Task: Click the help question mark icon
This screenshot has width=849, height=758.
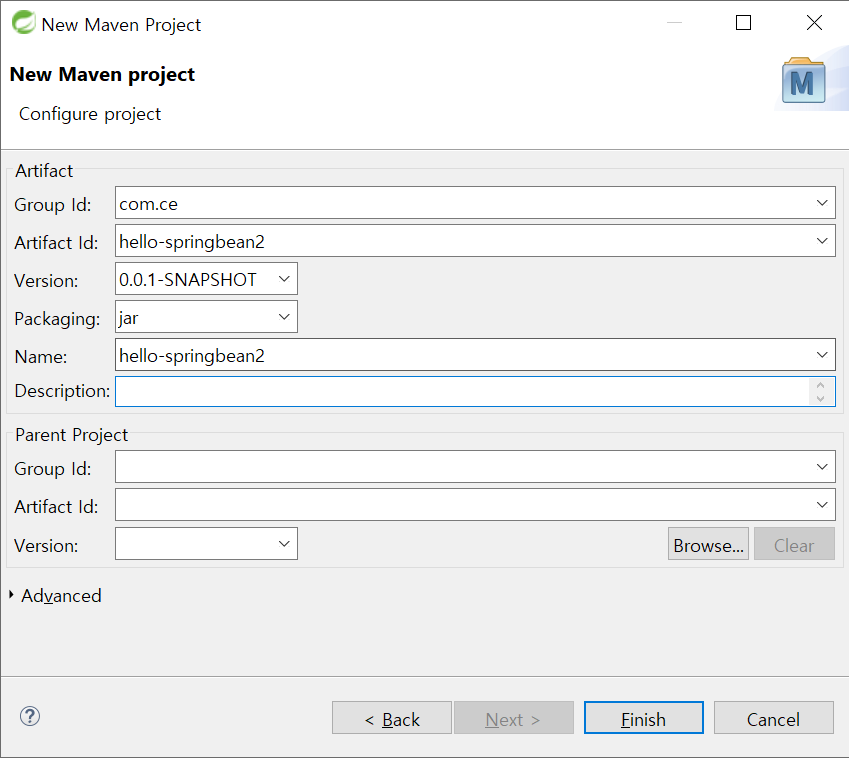Action: (30, 716)
